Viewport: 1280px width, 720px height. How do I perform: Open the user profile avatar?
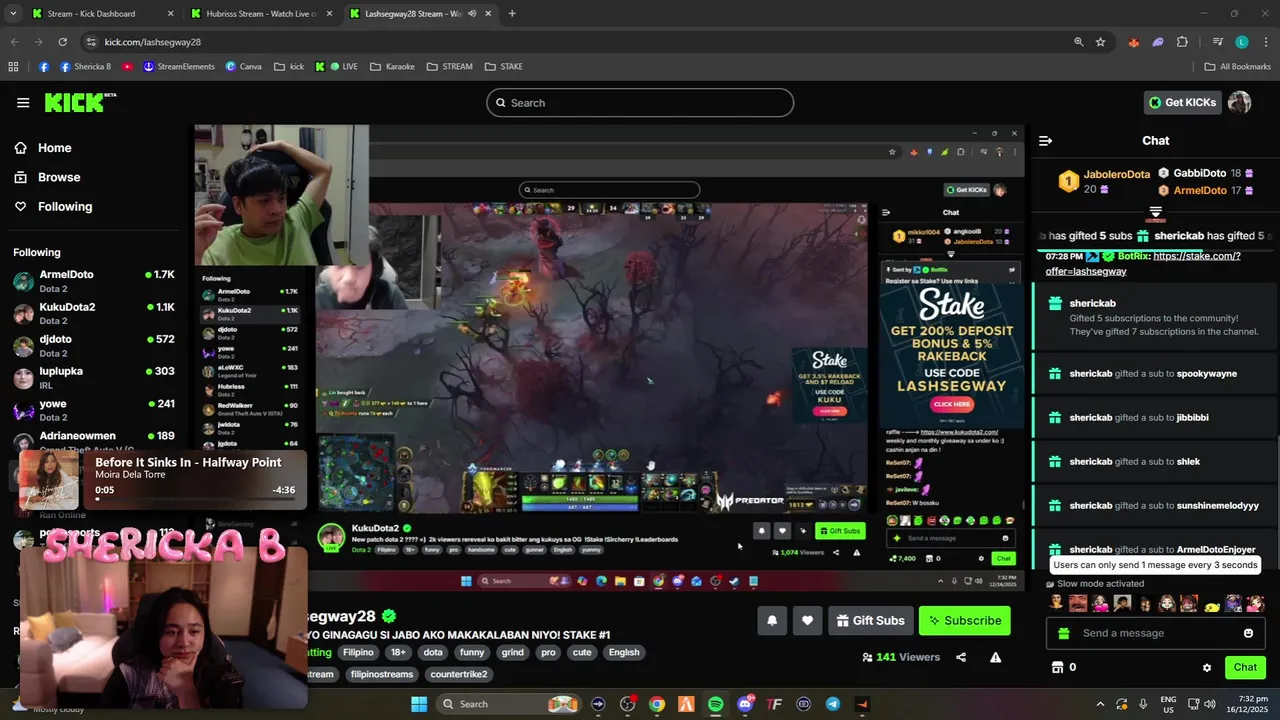[x=1239, y=102]
